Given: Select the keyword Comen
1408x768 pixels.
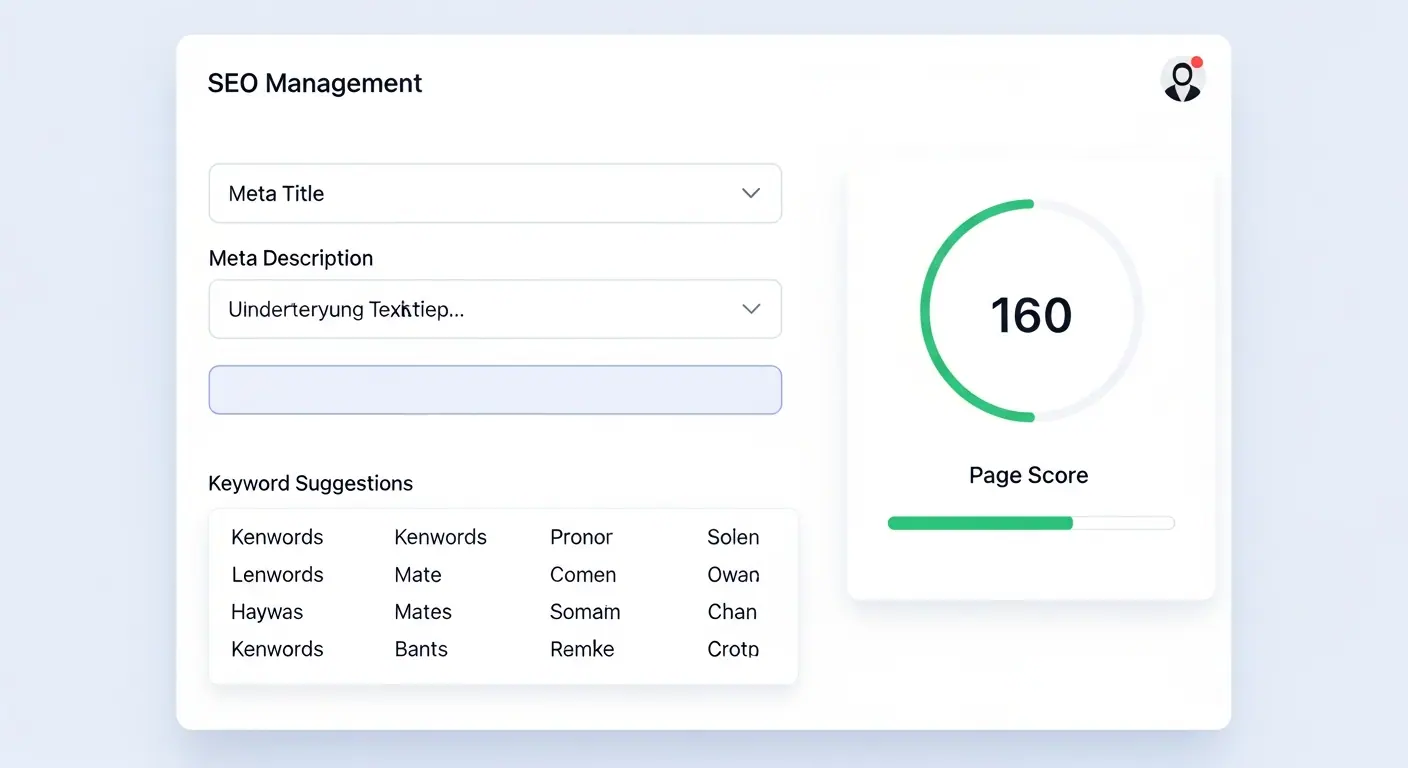Looking at the screenshot, I should [x=583, y=574].
